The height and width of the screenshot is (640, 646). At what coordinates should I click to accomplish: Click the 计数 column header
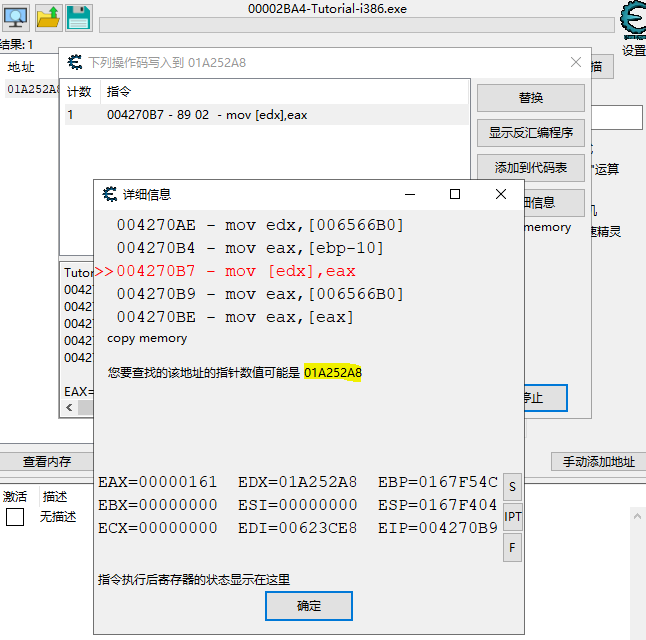click(80, 91)
